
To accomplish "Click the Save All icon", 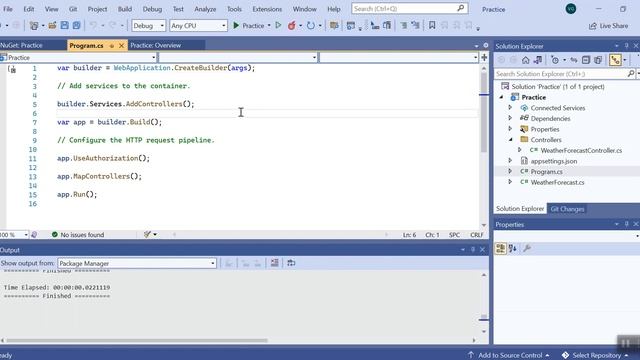I will point(76,25).
